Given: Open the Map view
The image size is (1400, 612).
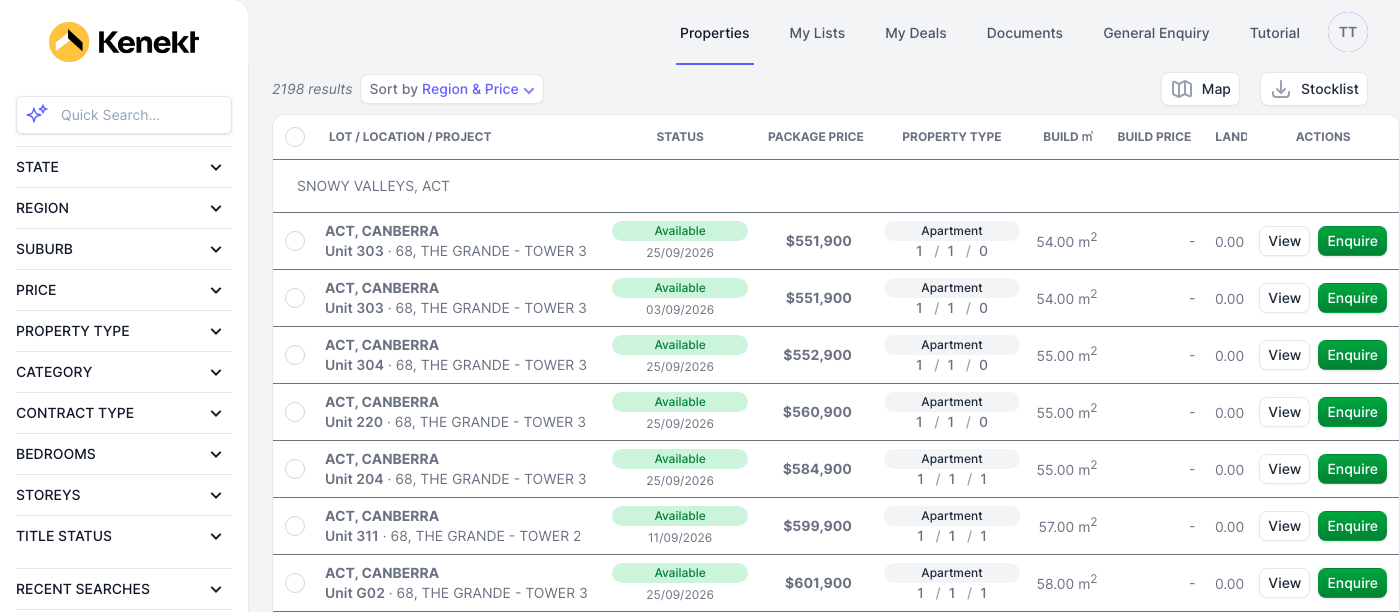Looking at the screenshot, I should (1200, 89).
